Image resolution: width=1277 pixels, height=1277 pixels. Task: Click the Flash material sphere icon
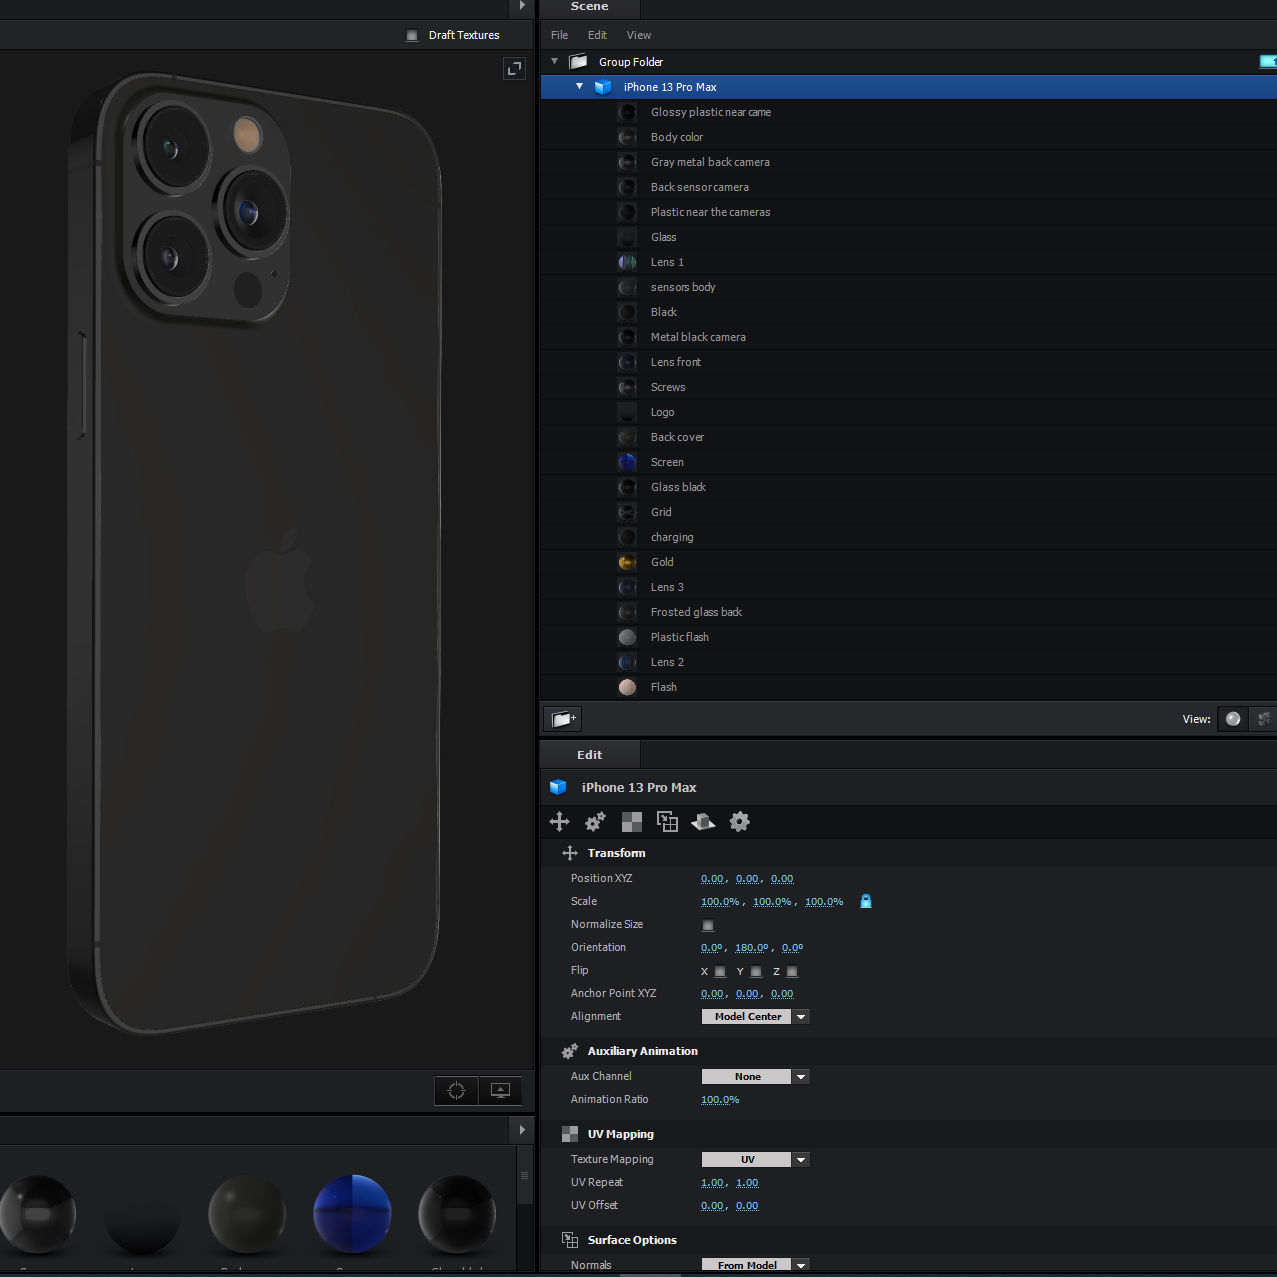coord(627,687)
